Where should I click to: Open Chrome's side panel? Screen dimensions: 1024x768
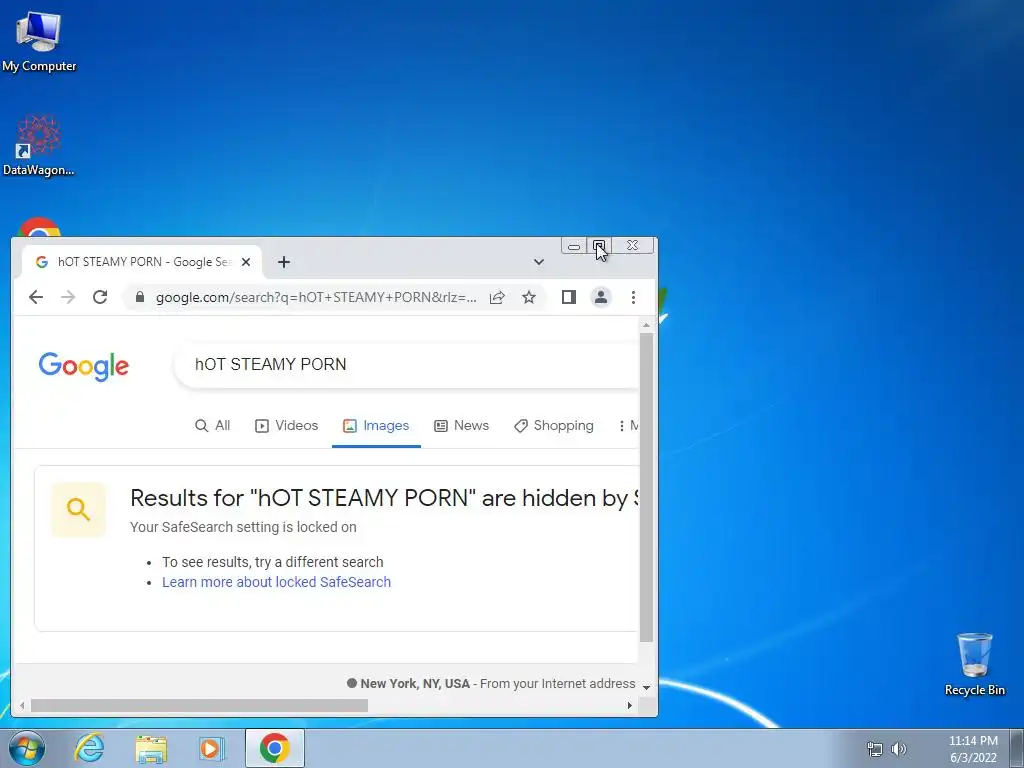569,298
